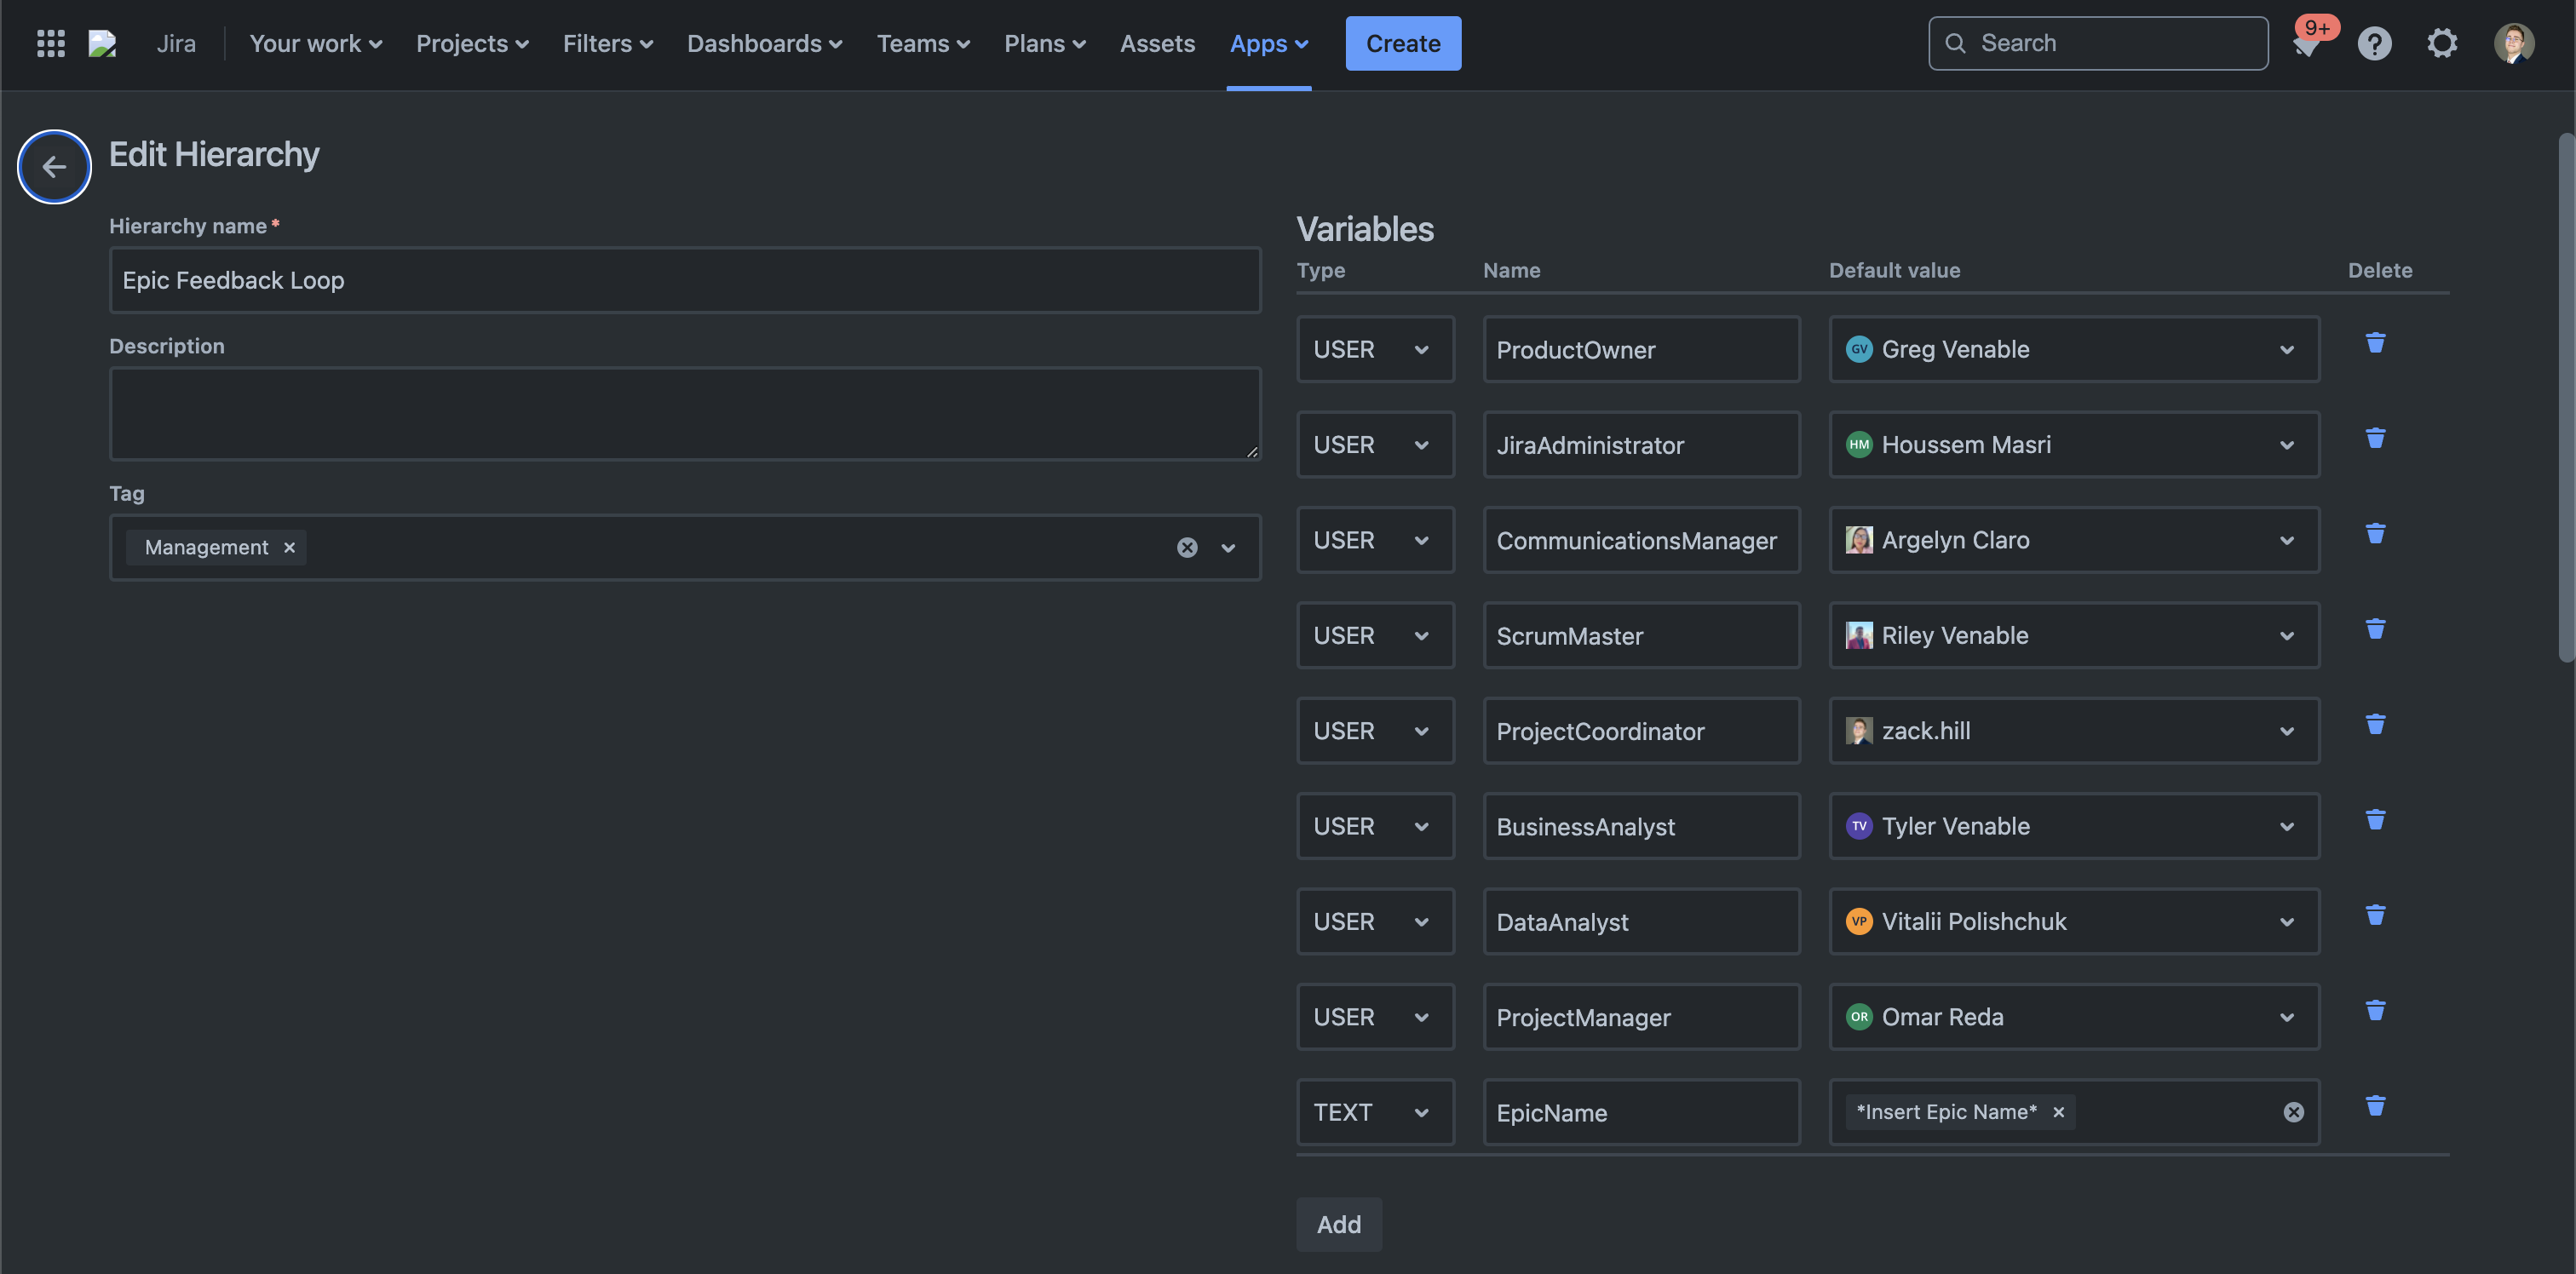
Task: Click the back arrow beside Edit Hierarchy
Action: [x=54, y=167]
